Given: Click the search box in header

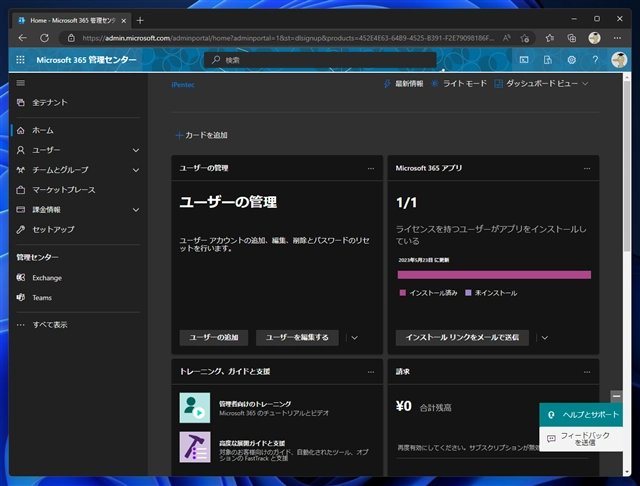Looking at the screenshot, I should (x=320, y=60).
